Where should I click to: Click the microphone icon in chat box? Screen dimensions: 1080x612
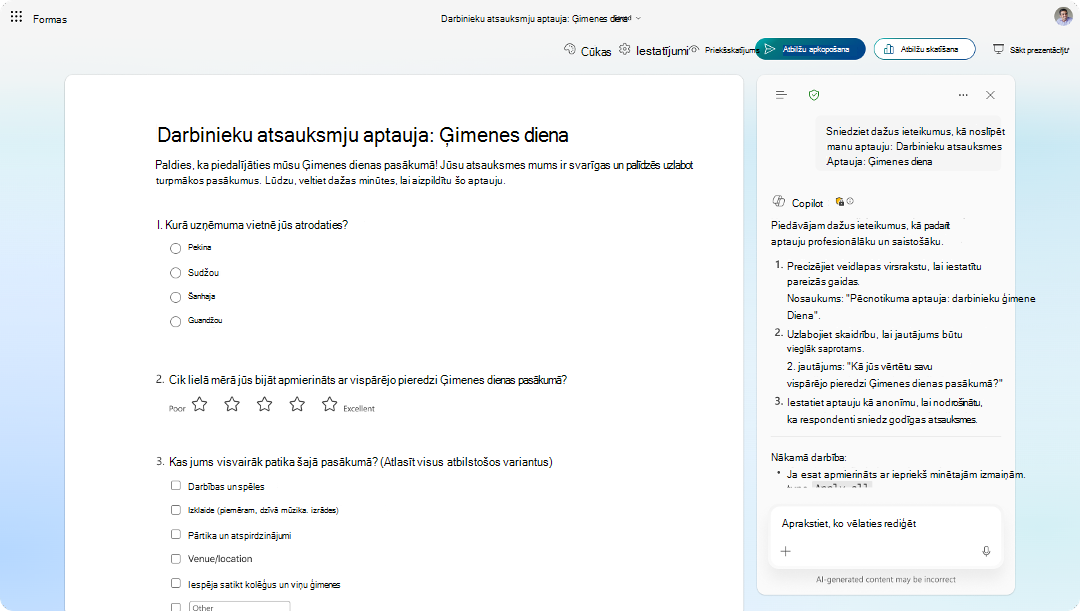tap(986, 551)
